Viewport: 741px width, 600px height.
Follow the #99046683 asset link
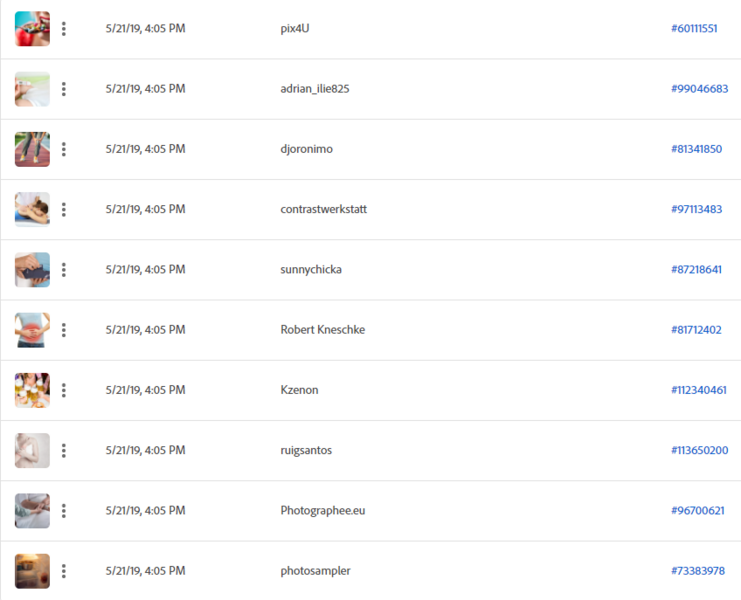(x=699, y=89)
